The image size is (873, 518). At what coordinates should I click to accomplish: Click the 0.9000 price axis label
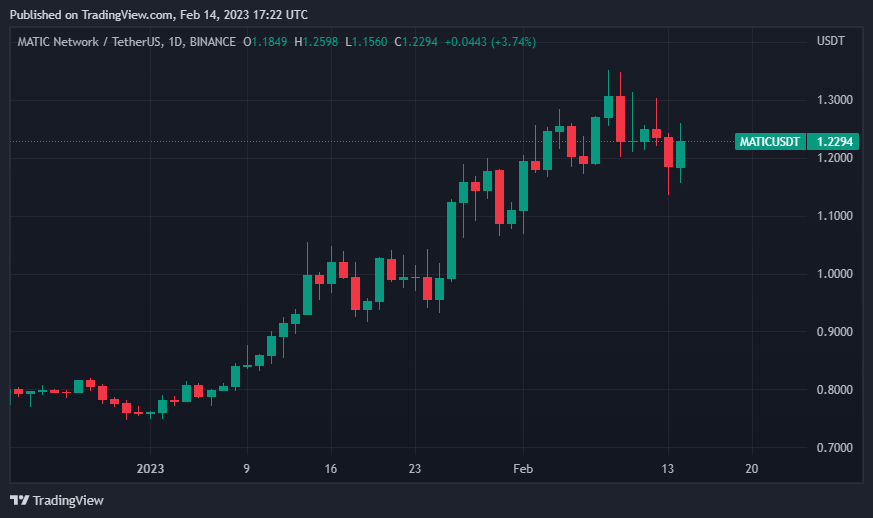pos(835,331)
